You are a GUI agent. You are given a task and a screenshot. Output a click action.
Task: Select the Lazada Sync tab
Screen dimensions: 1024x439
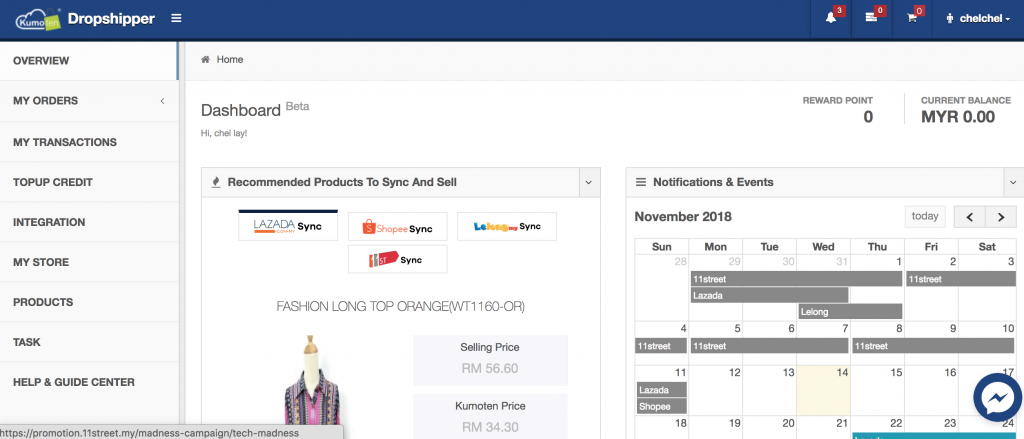[288, 225]
